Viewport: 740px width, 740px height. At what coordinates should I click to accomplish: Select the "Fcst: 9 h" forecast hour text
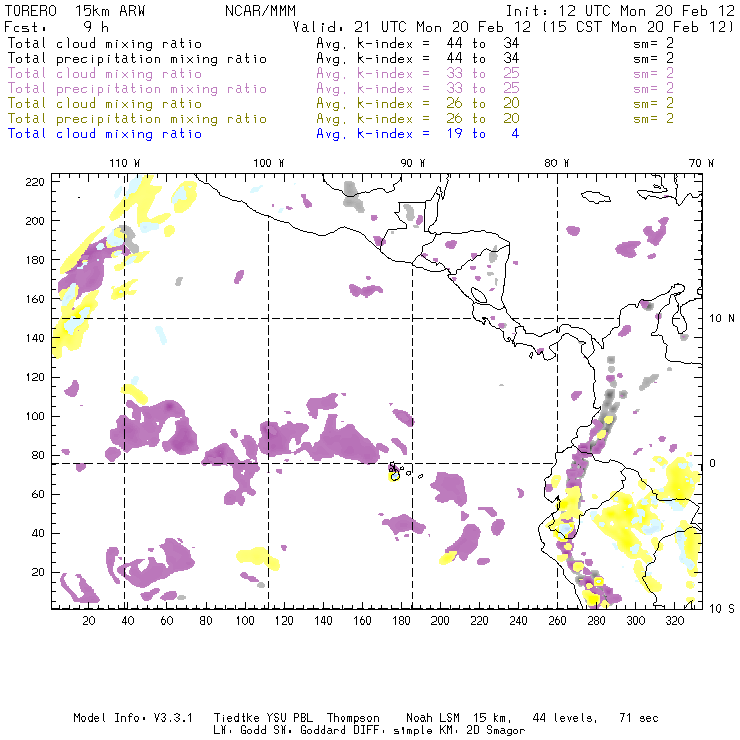[x=56, y=27]
